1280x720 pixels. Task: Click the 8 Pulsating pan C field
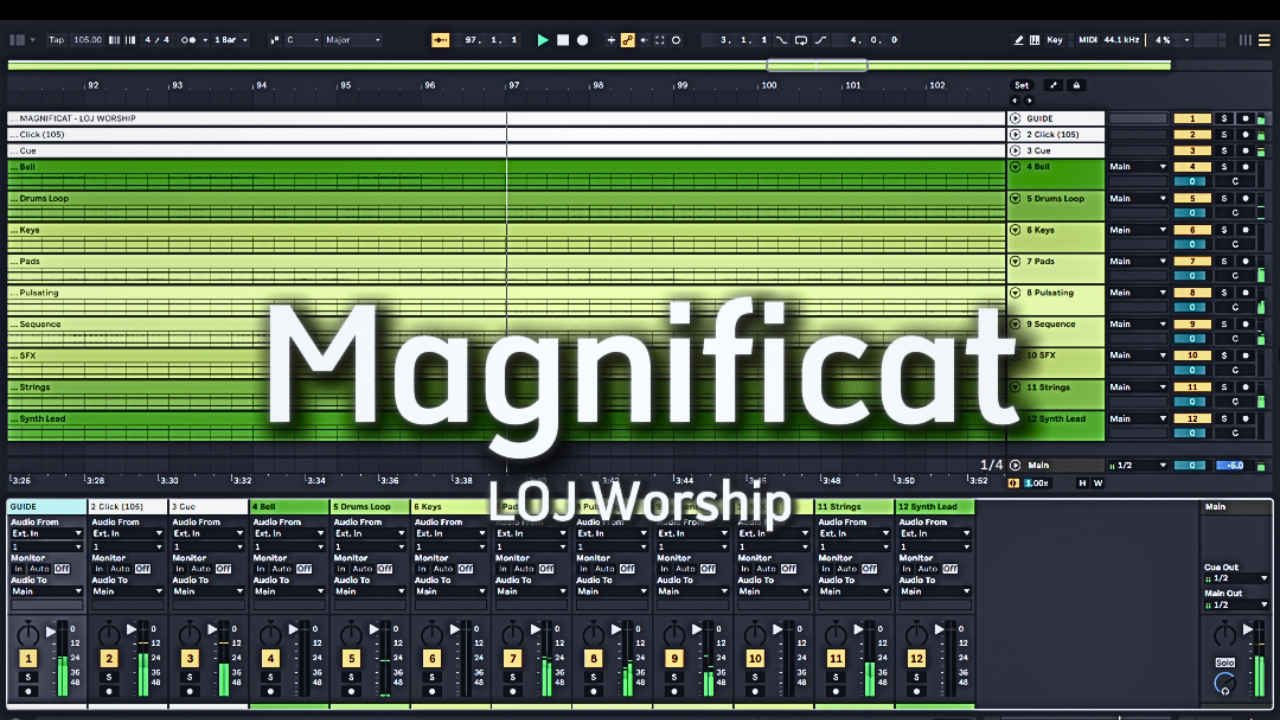point(1235,307)
